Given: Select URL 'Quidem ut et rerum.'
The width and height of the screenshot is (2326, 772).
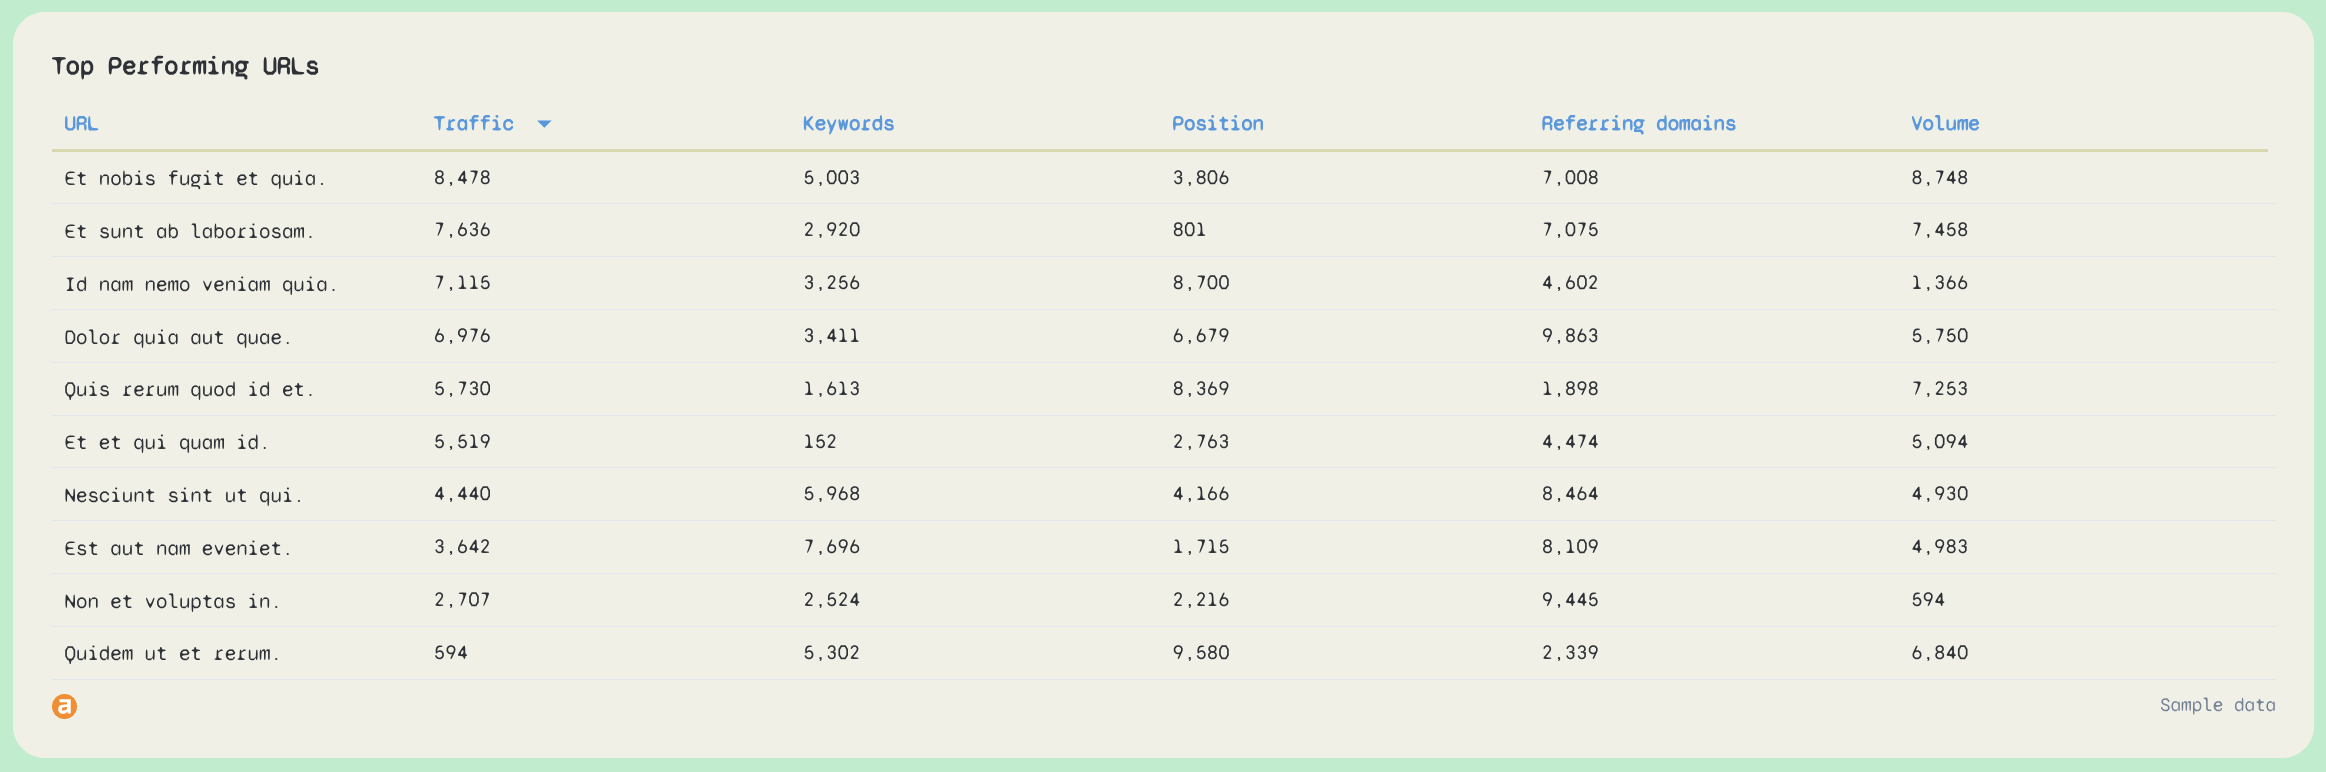Looking at the screenshot, I should (172, 653).
